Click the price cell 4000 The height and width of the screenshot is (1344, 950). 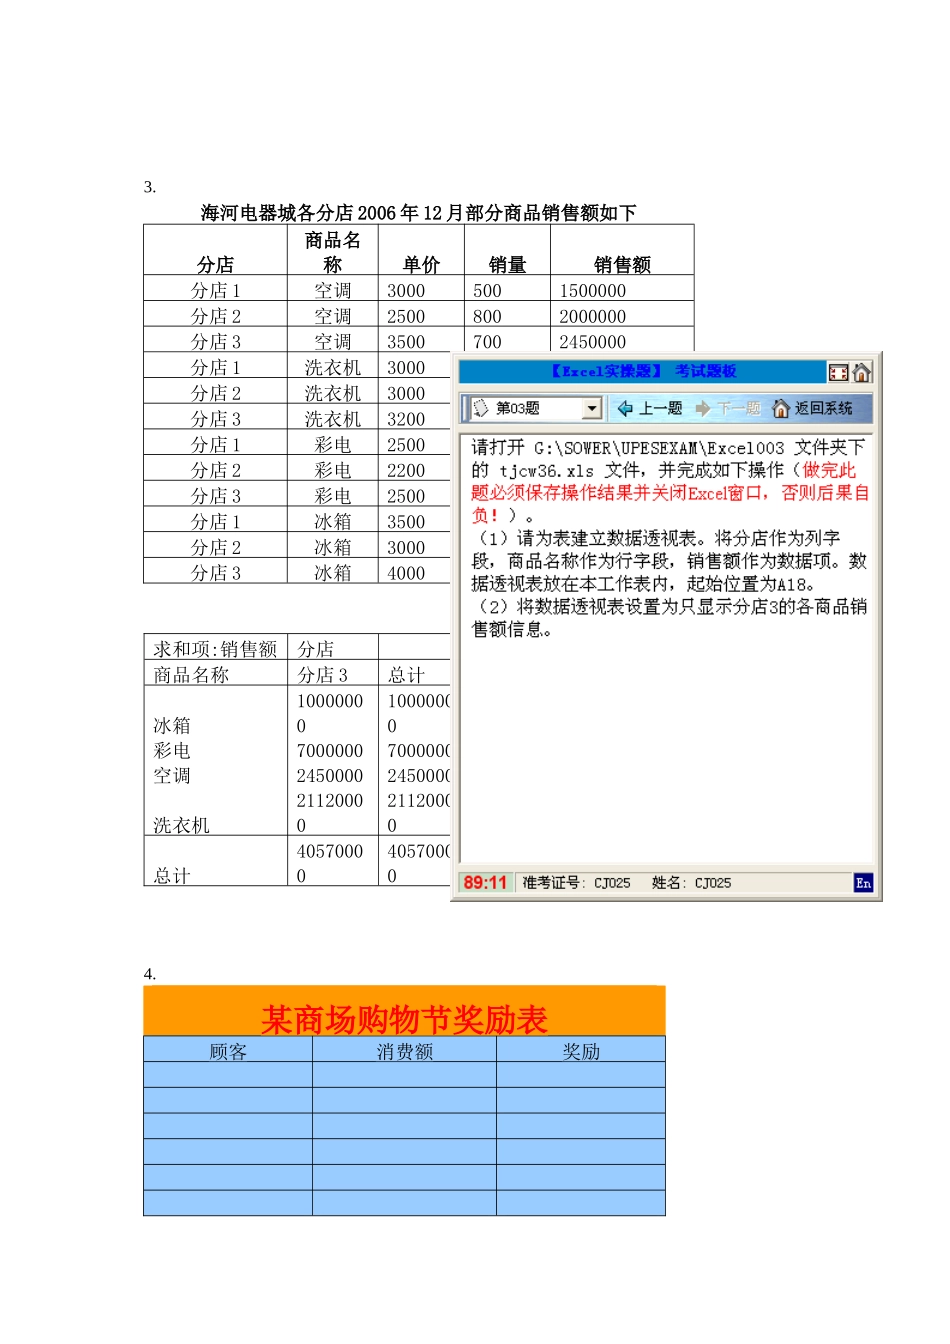(x=406, y=573)
